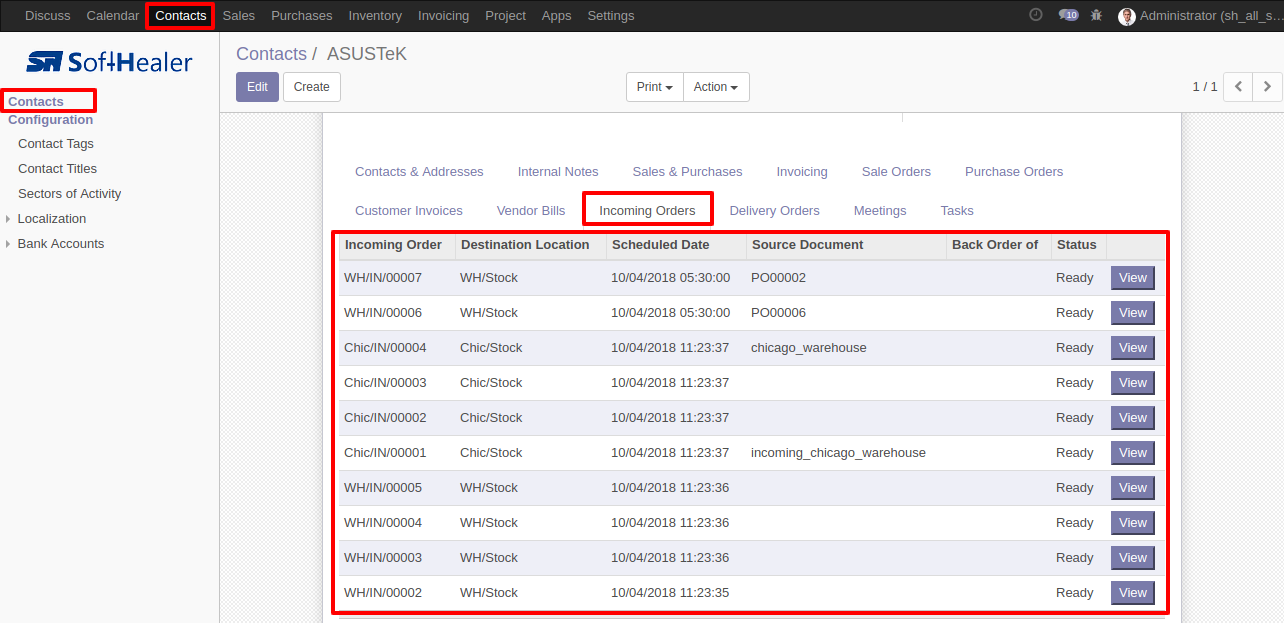
Task: View order WH/IN/00004
Action: coord(1133,523)
